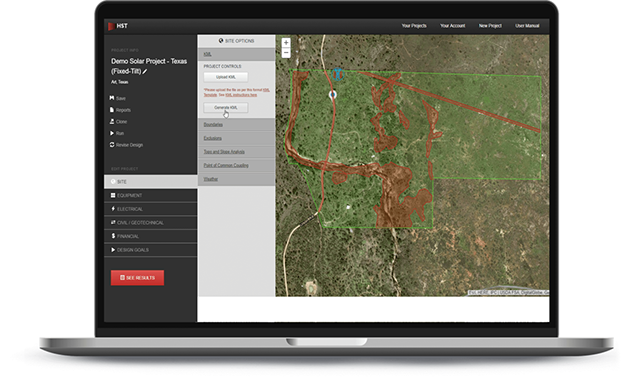Click the Run play icon
This screenshot has height=383, width=625.
click(x=112, y=133)
